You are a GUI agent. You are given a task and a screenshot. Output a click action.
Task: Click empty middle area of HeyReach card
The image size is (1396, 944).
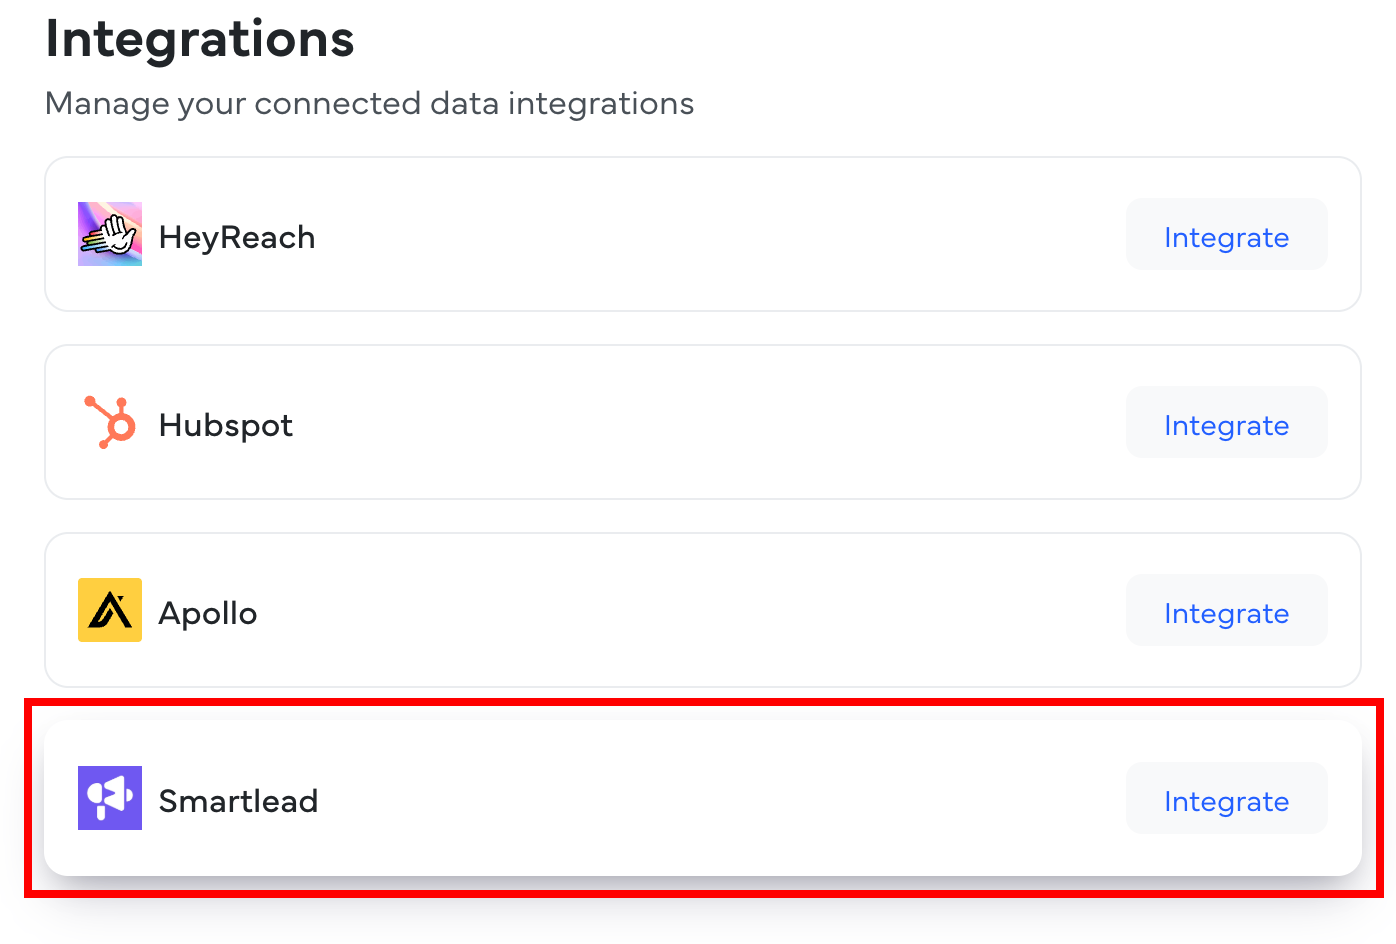700,236
